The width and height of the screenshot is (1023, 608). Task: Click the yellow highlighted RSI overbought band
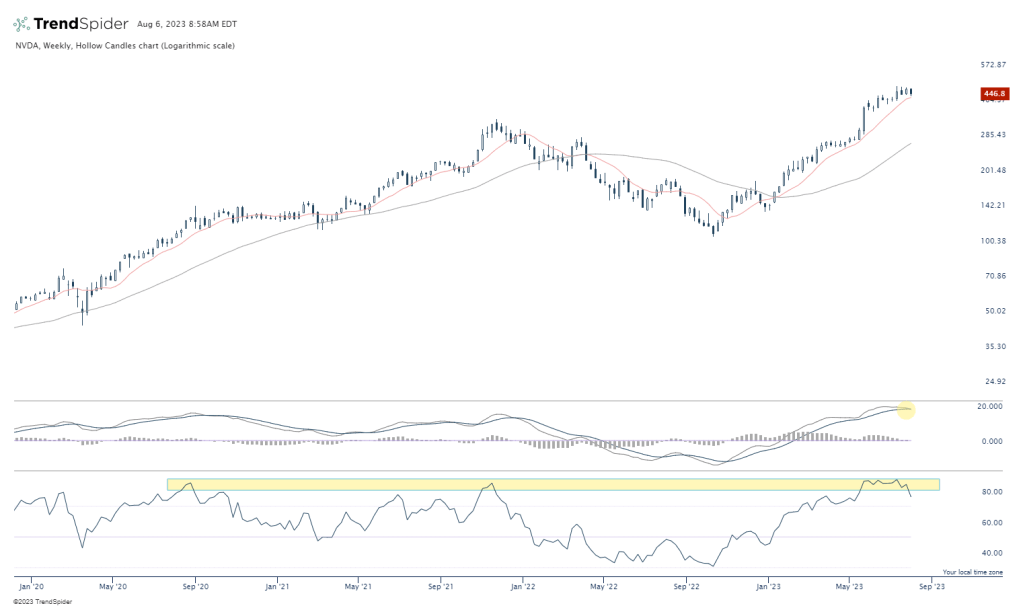(x=553, y=484)
